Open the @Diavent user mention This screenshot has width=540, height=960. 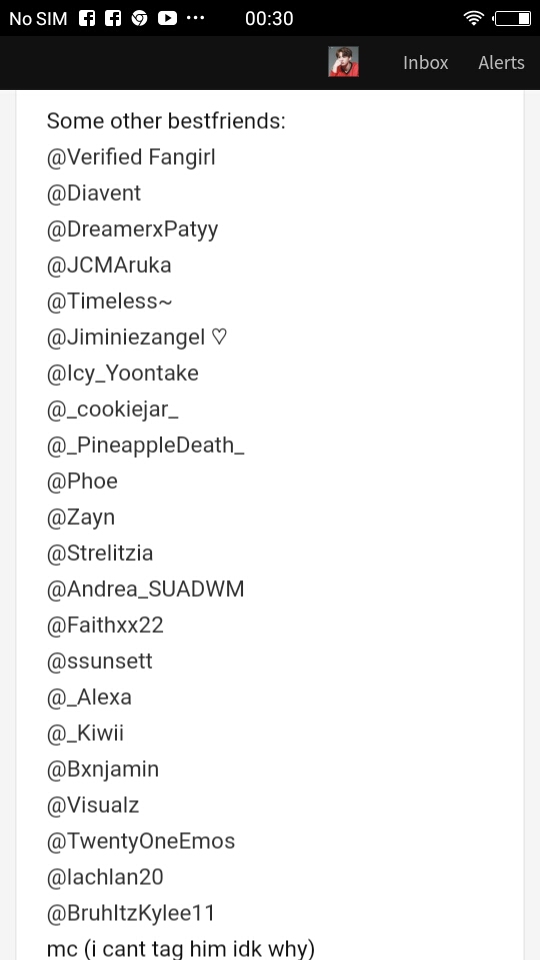pos(94,193)
